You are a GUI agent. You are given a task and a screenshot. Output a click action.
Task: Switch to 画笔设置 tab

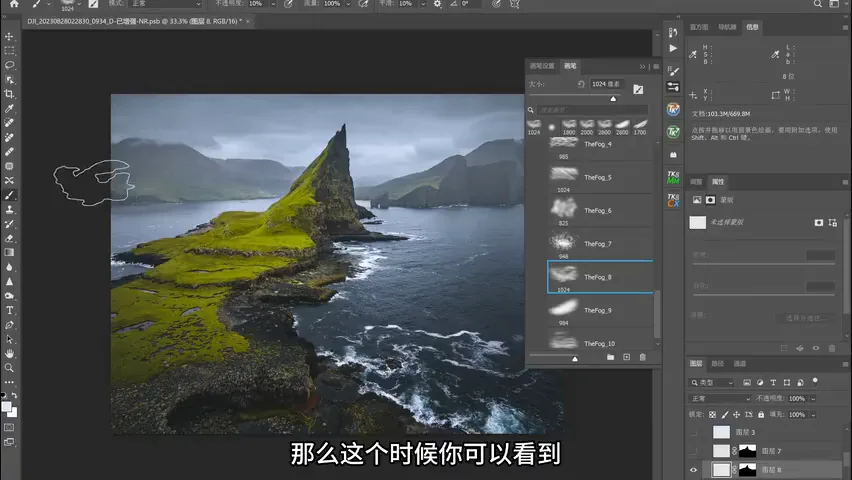(542, 66)
